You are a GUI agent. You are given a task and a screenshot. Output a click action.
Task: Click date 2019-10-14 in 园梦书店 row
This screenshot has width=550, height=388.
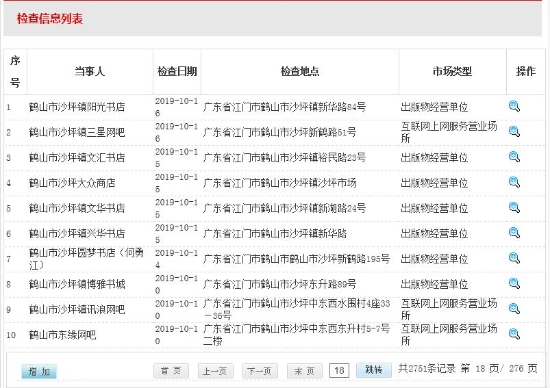[177, 259]
